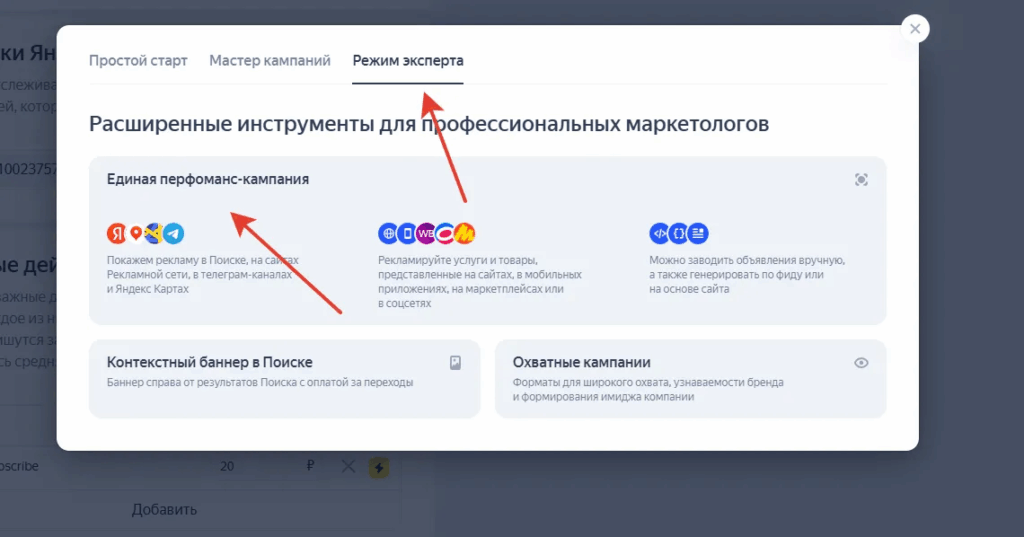1024x537 pixels.
Task: Open the Мастер кампаний tab
Action: click(270, 61)
